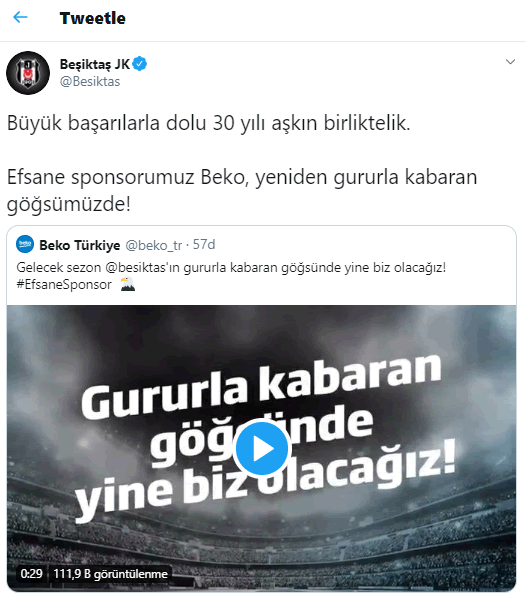Click the 111,9 B görüntülenme view count
The width and height of the screenshot is (526, 601).
coord(110,574)
